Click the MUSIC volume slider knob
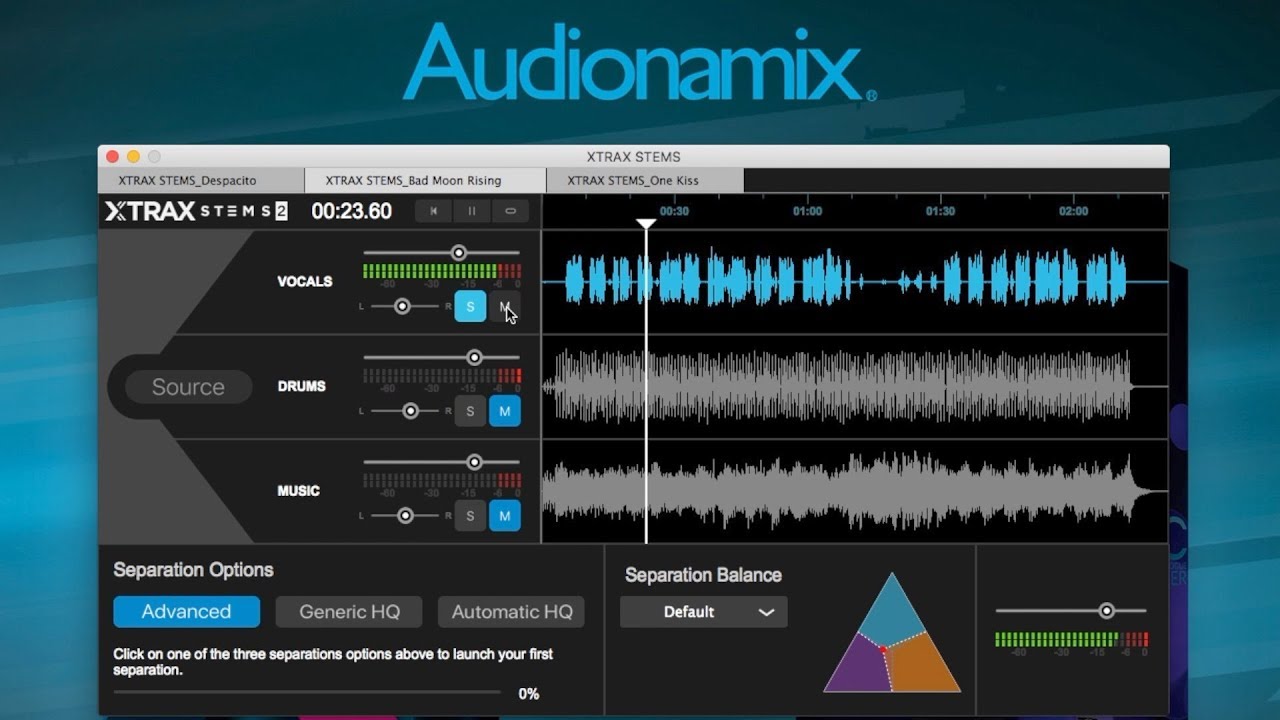Viewport: 1280px width, 720px height. [x=475, y=462]
